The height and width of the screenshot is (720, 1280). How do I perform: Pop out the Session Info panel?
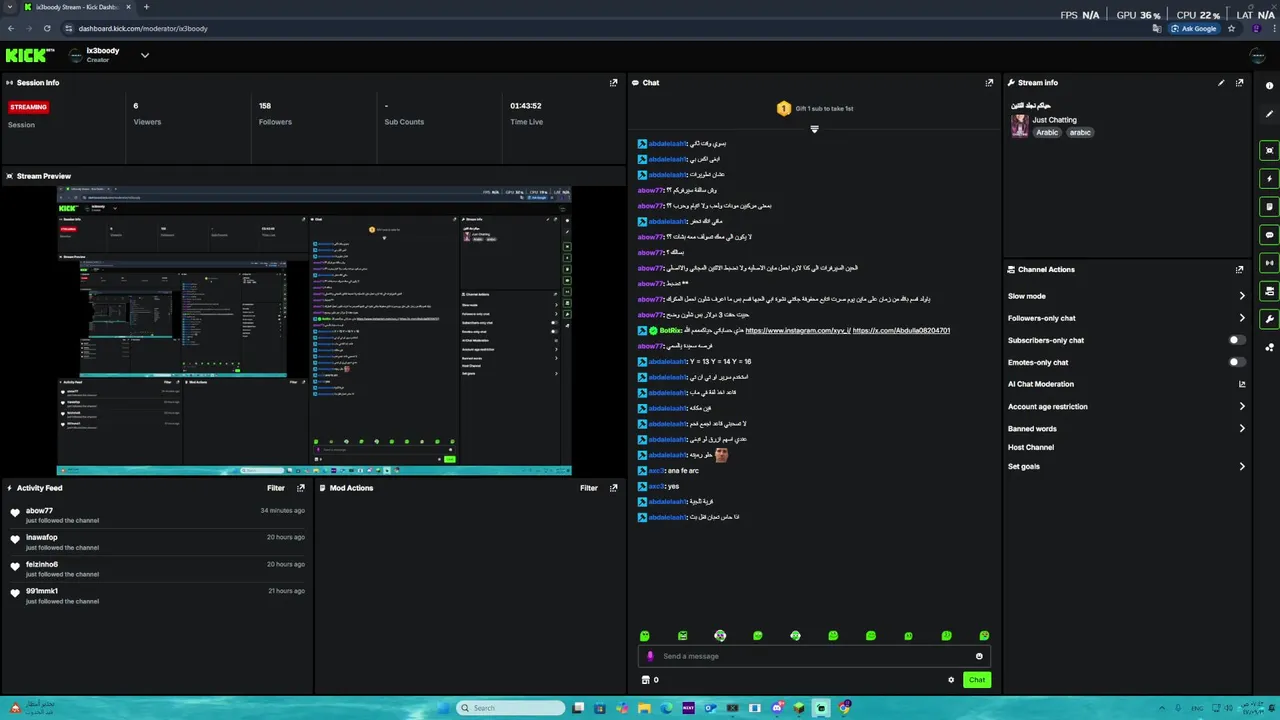pos(613,83)
